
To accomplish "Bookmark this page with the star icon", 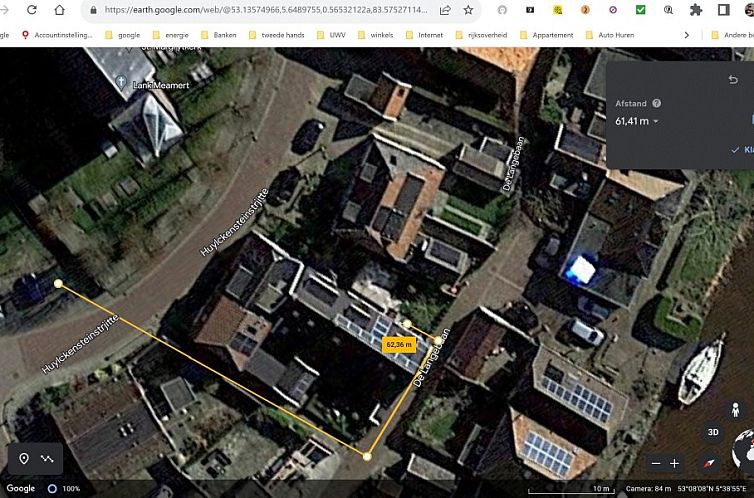I will pyautogui.click(x=467, y=10).
